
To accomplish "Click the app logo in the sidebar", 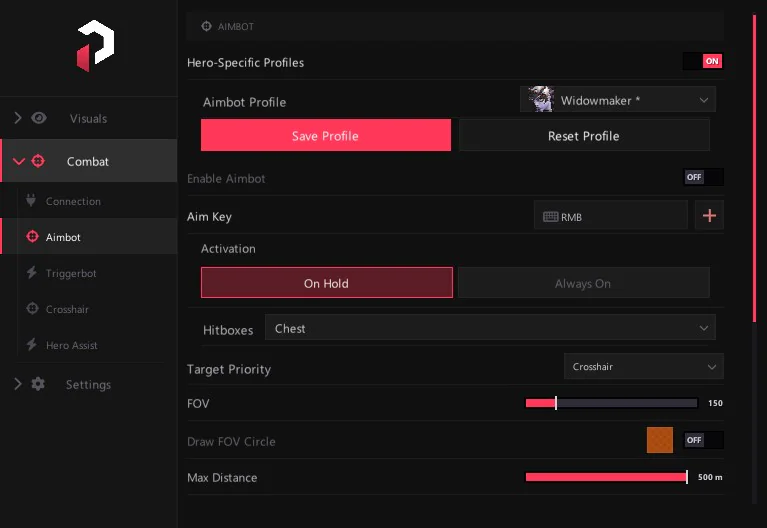I will click(95, 46).
